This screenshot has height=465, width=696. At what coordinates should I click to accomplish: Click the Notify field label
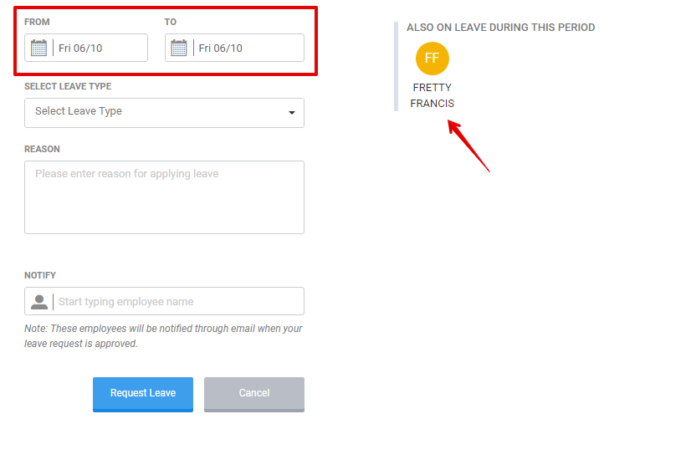click(x=40, y=275)
